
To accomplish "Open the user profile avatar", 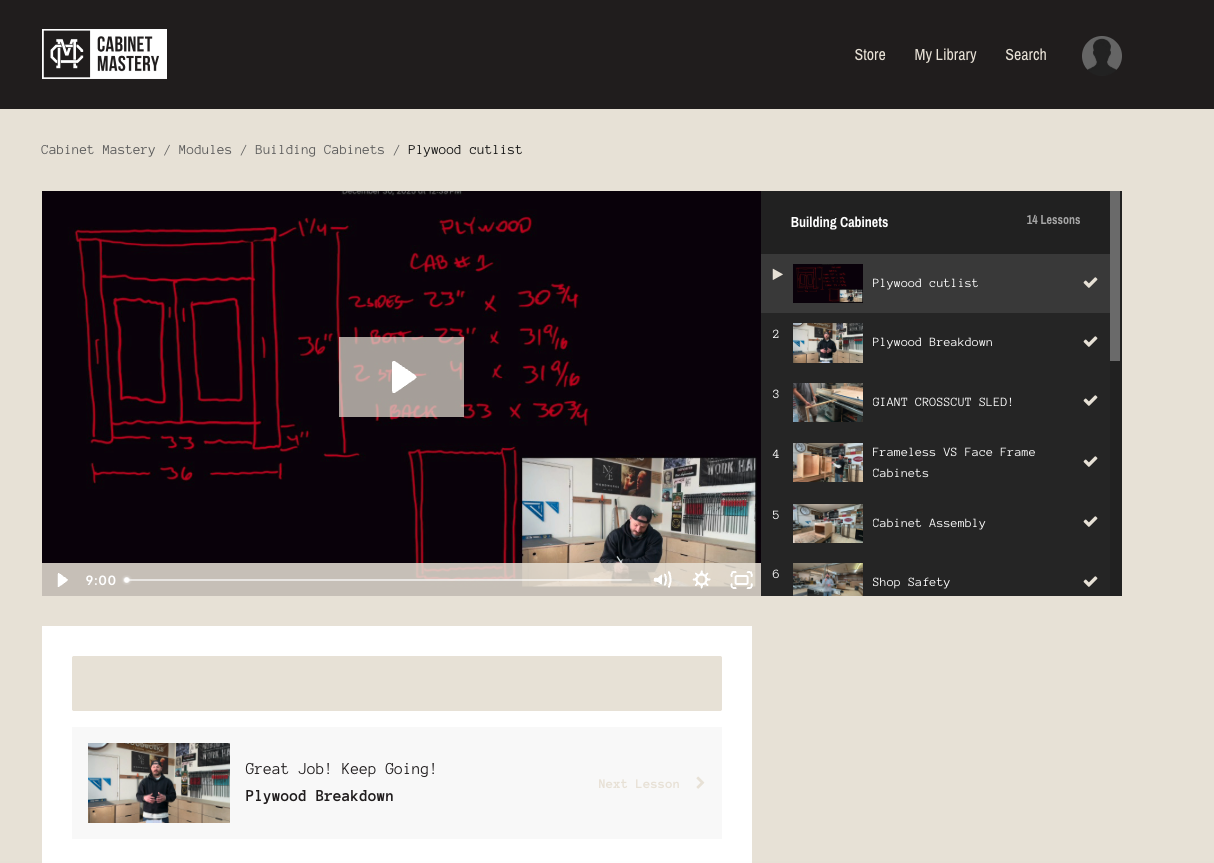I will click(1101, 55).
